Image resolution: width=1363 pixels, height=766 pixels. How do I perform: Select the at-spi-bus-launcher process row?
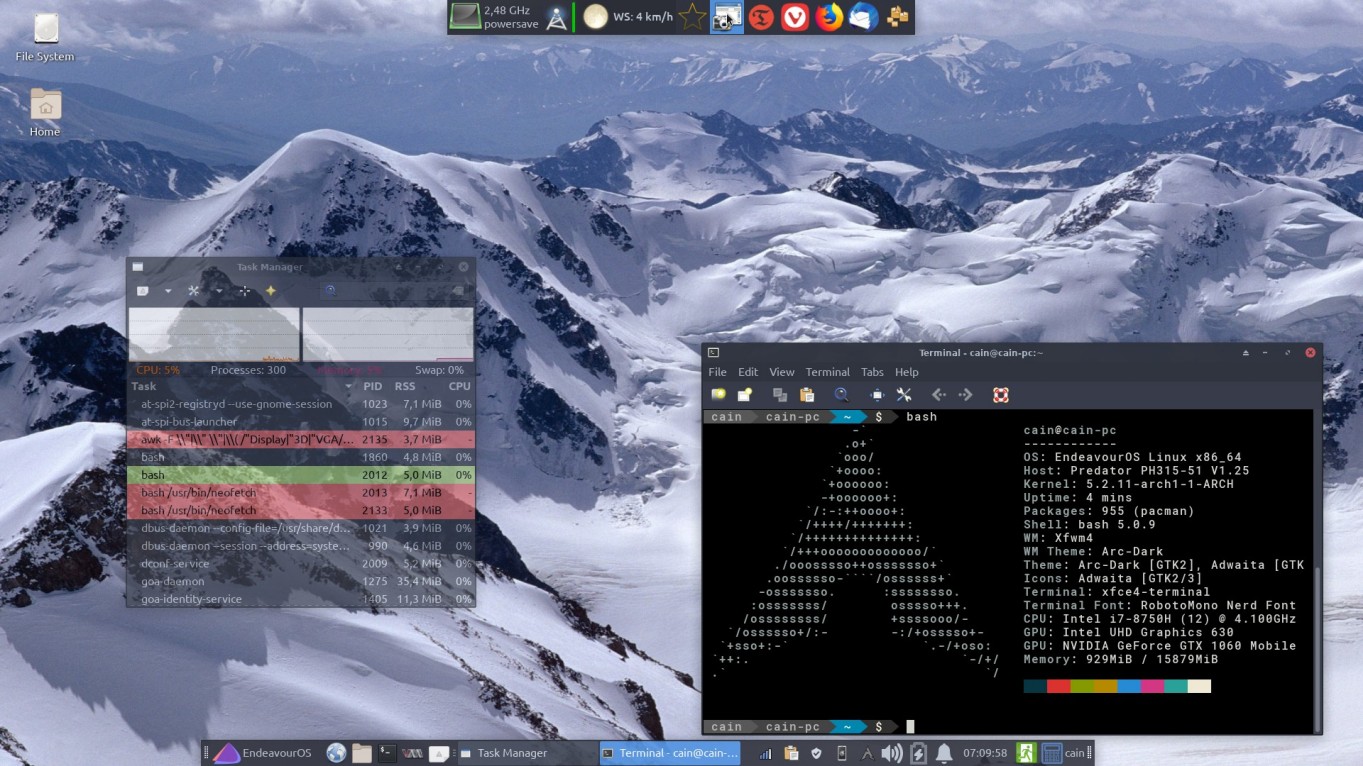[x=301, y=422]
